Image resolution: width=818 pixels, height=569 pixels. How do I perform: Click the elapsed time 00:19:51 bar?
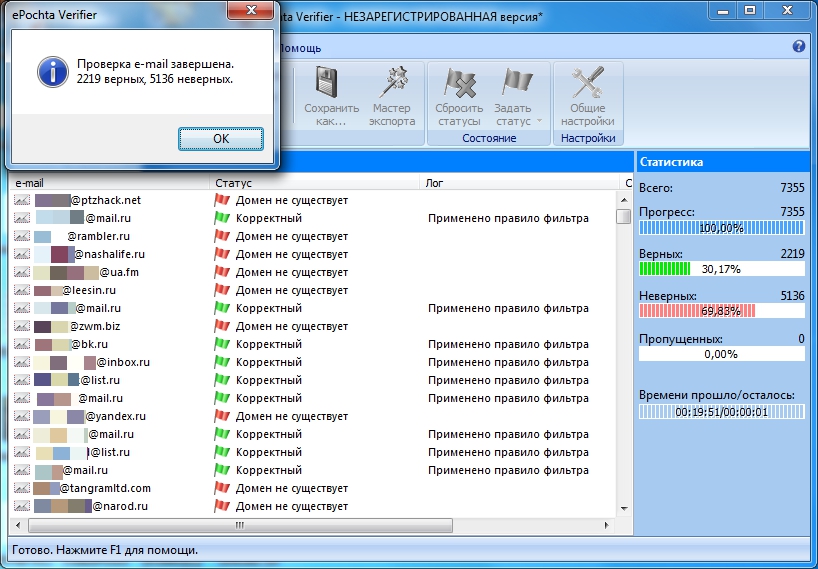point(721,412)
